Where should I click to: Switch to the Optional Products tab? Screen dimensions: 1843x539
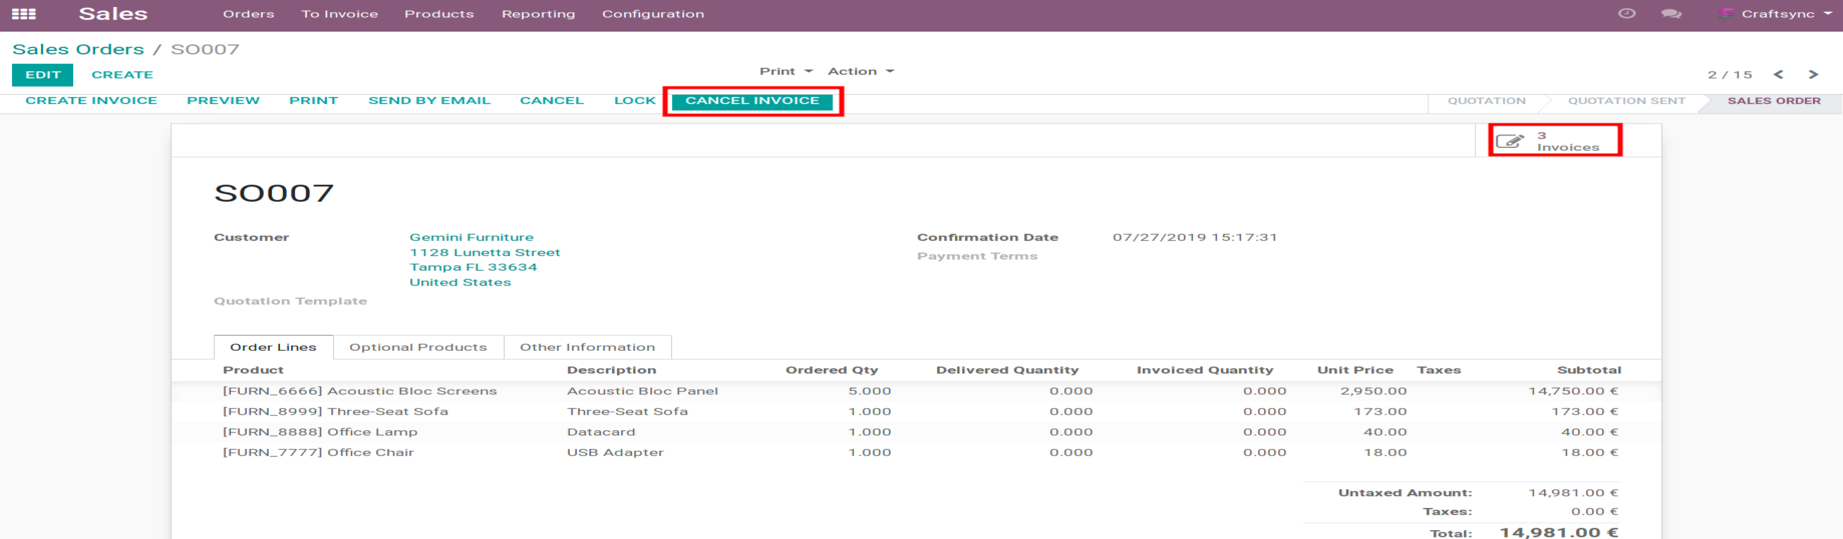point(418,347)
